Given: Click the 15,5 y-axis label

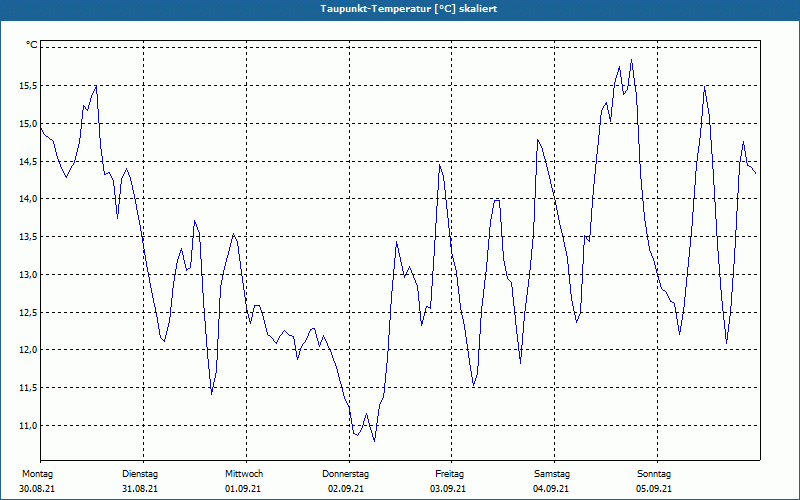Looking at the screenshot, I should (x=28, y=86).
